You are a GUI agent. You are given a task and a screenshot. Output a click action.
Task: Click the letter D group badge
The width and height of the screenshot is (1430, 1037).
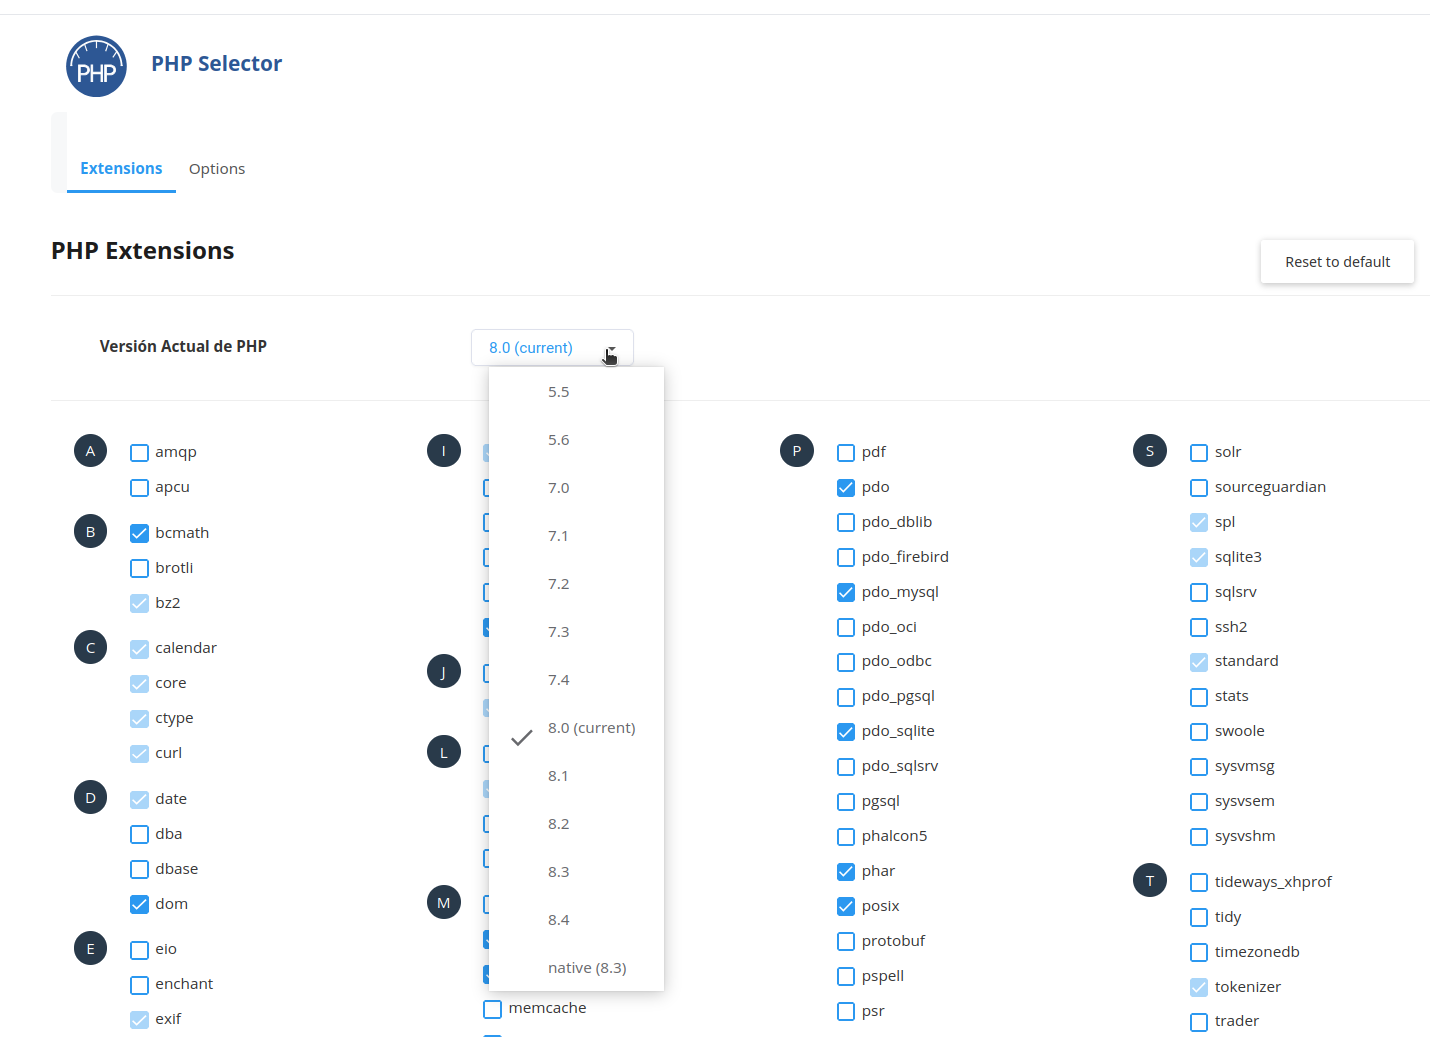point(90,798)
